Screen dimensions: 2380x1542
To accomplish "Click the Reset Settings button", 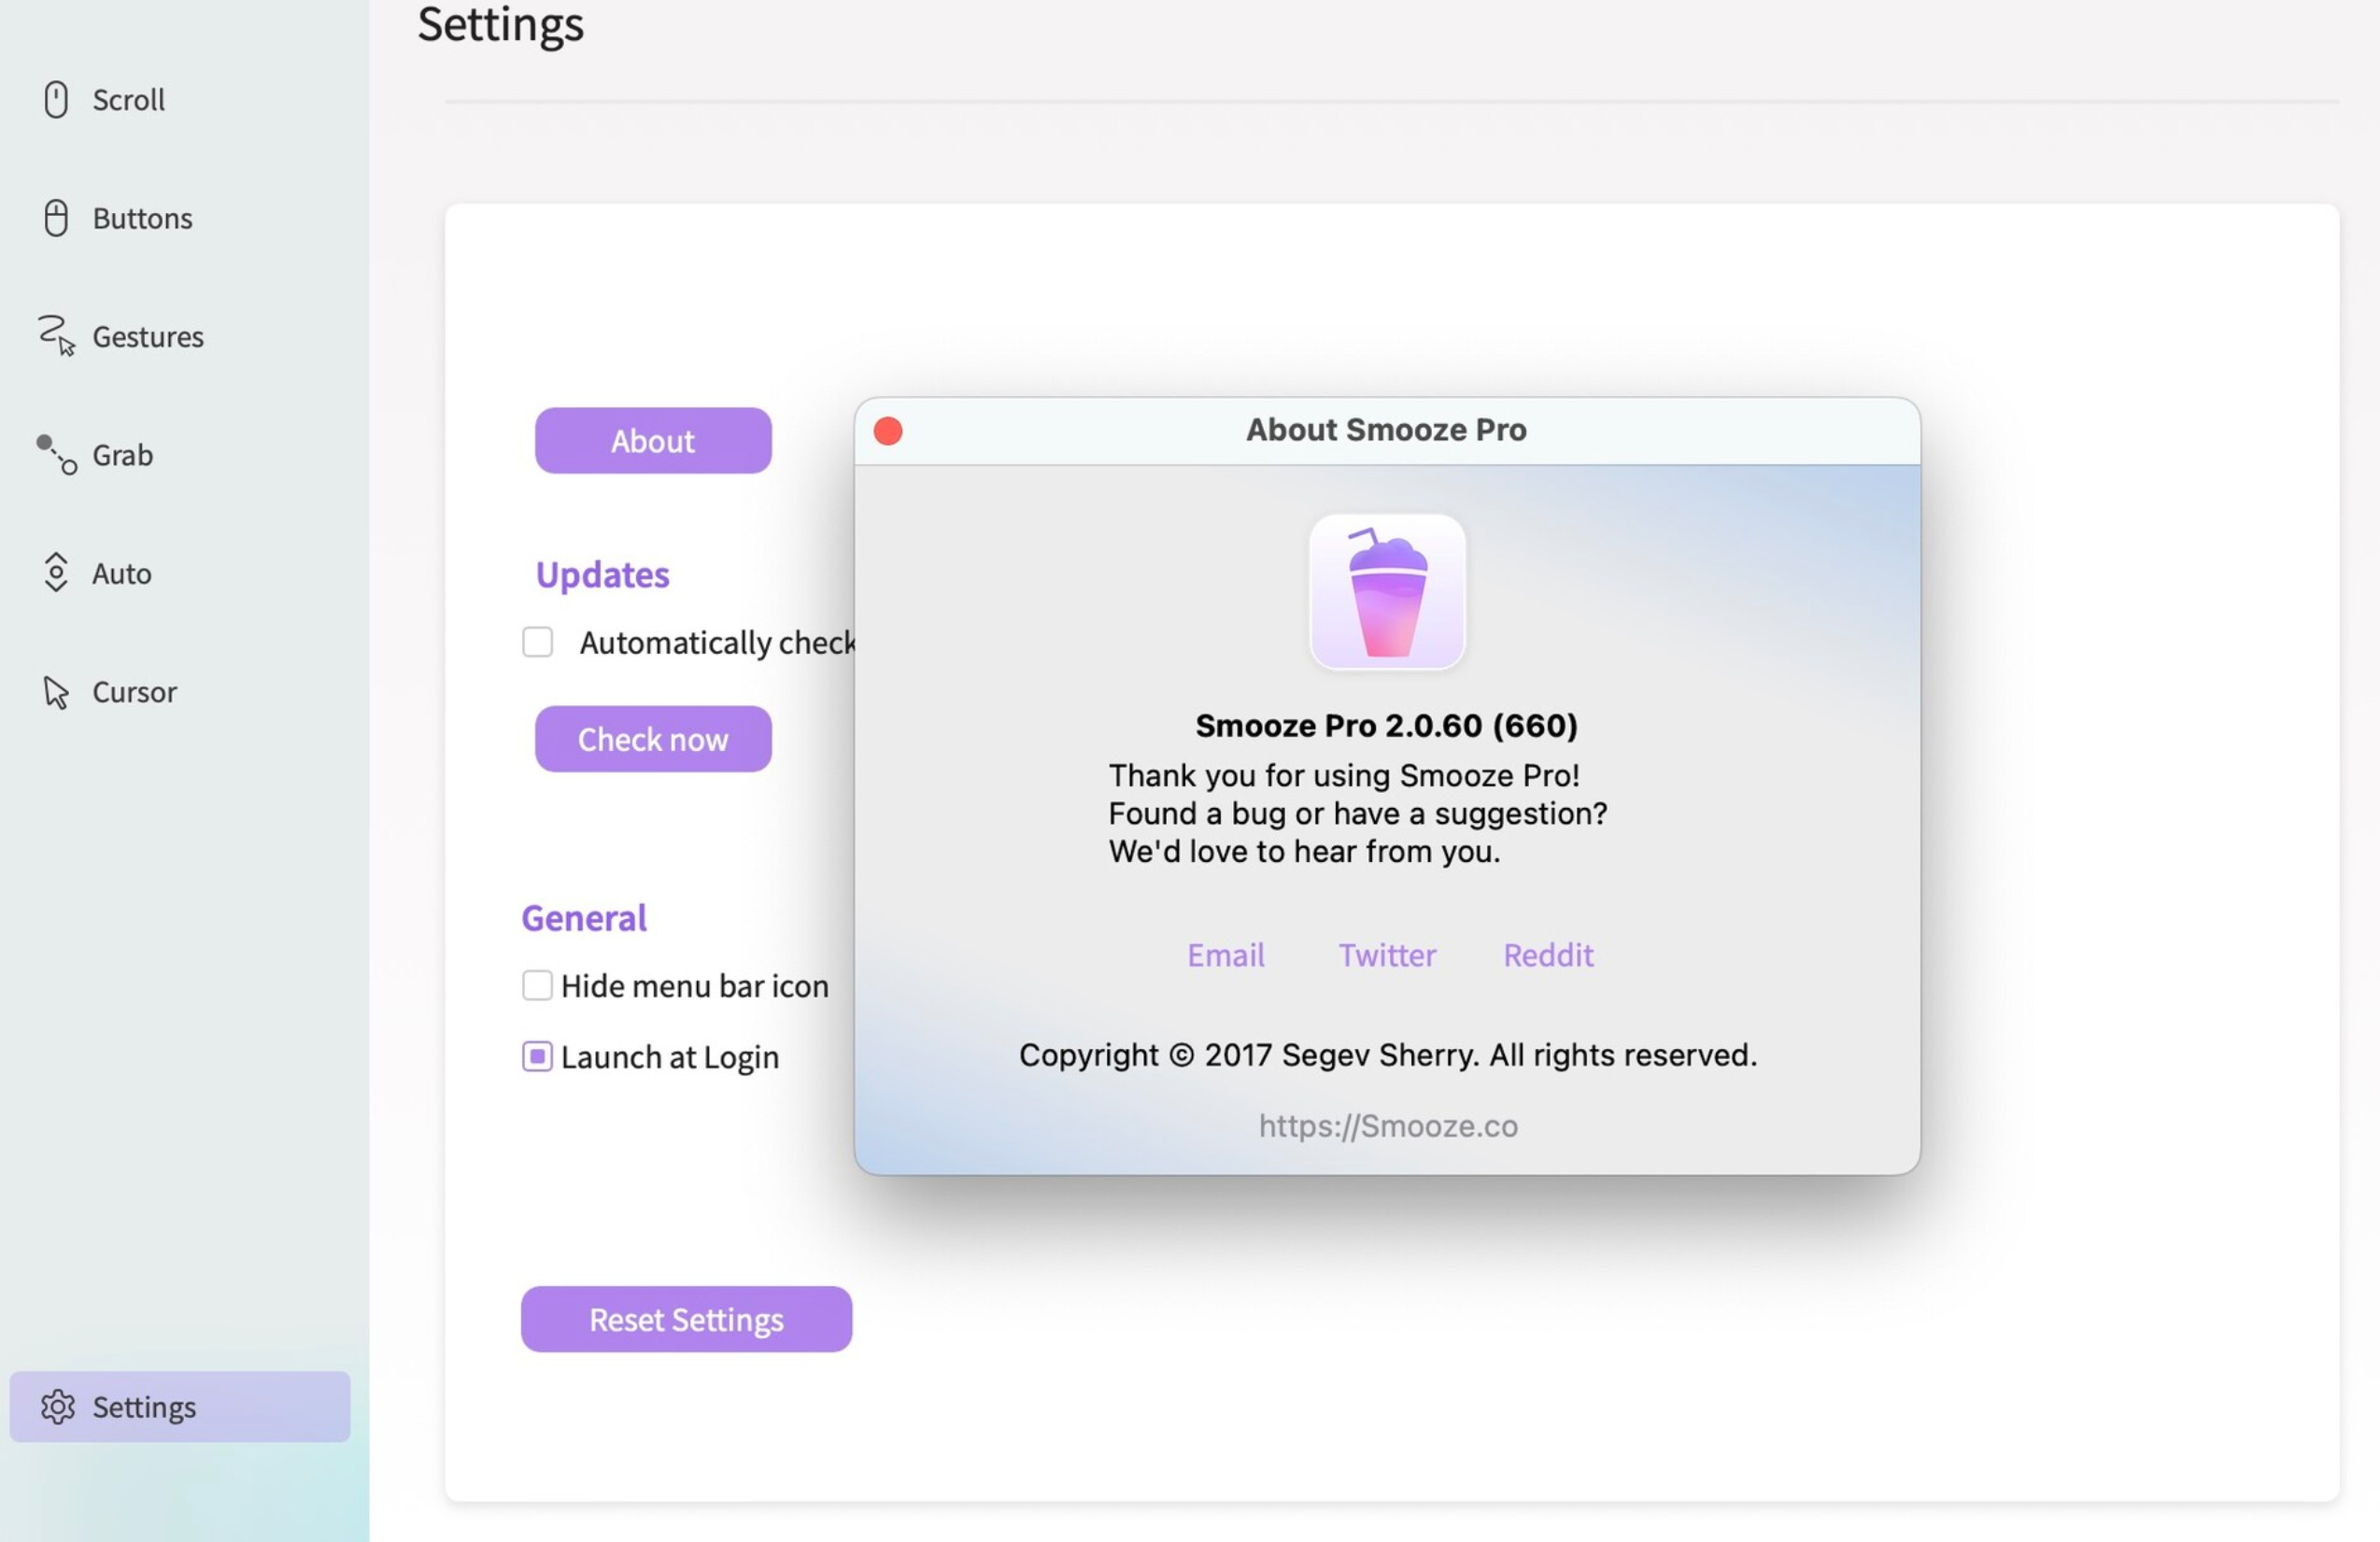I will tap(686, 1318).
